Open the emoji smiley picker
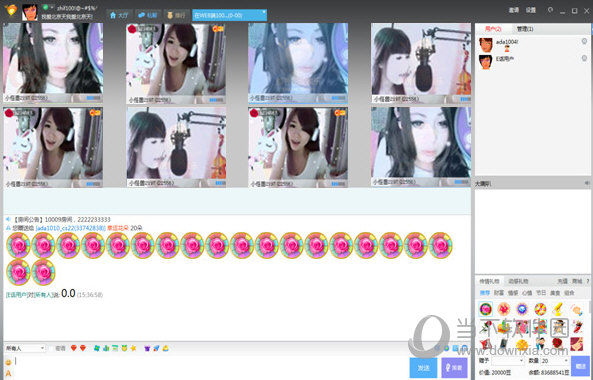The height and width of the screenshot is (380, 593). tap(8, 363)
